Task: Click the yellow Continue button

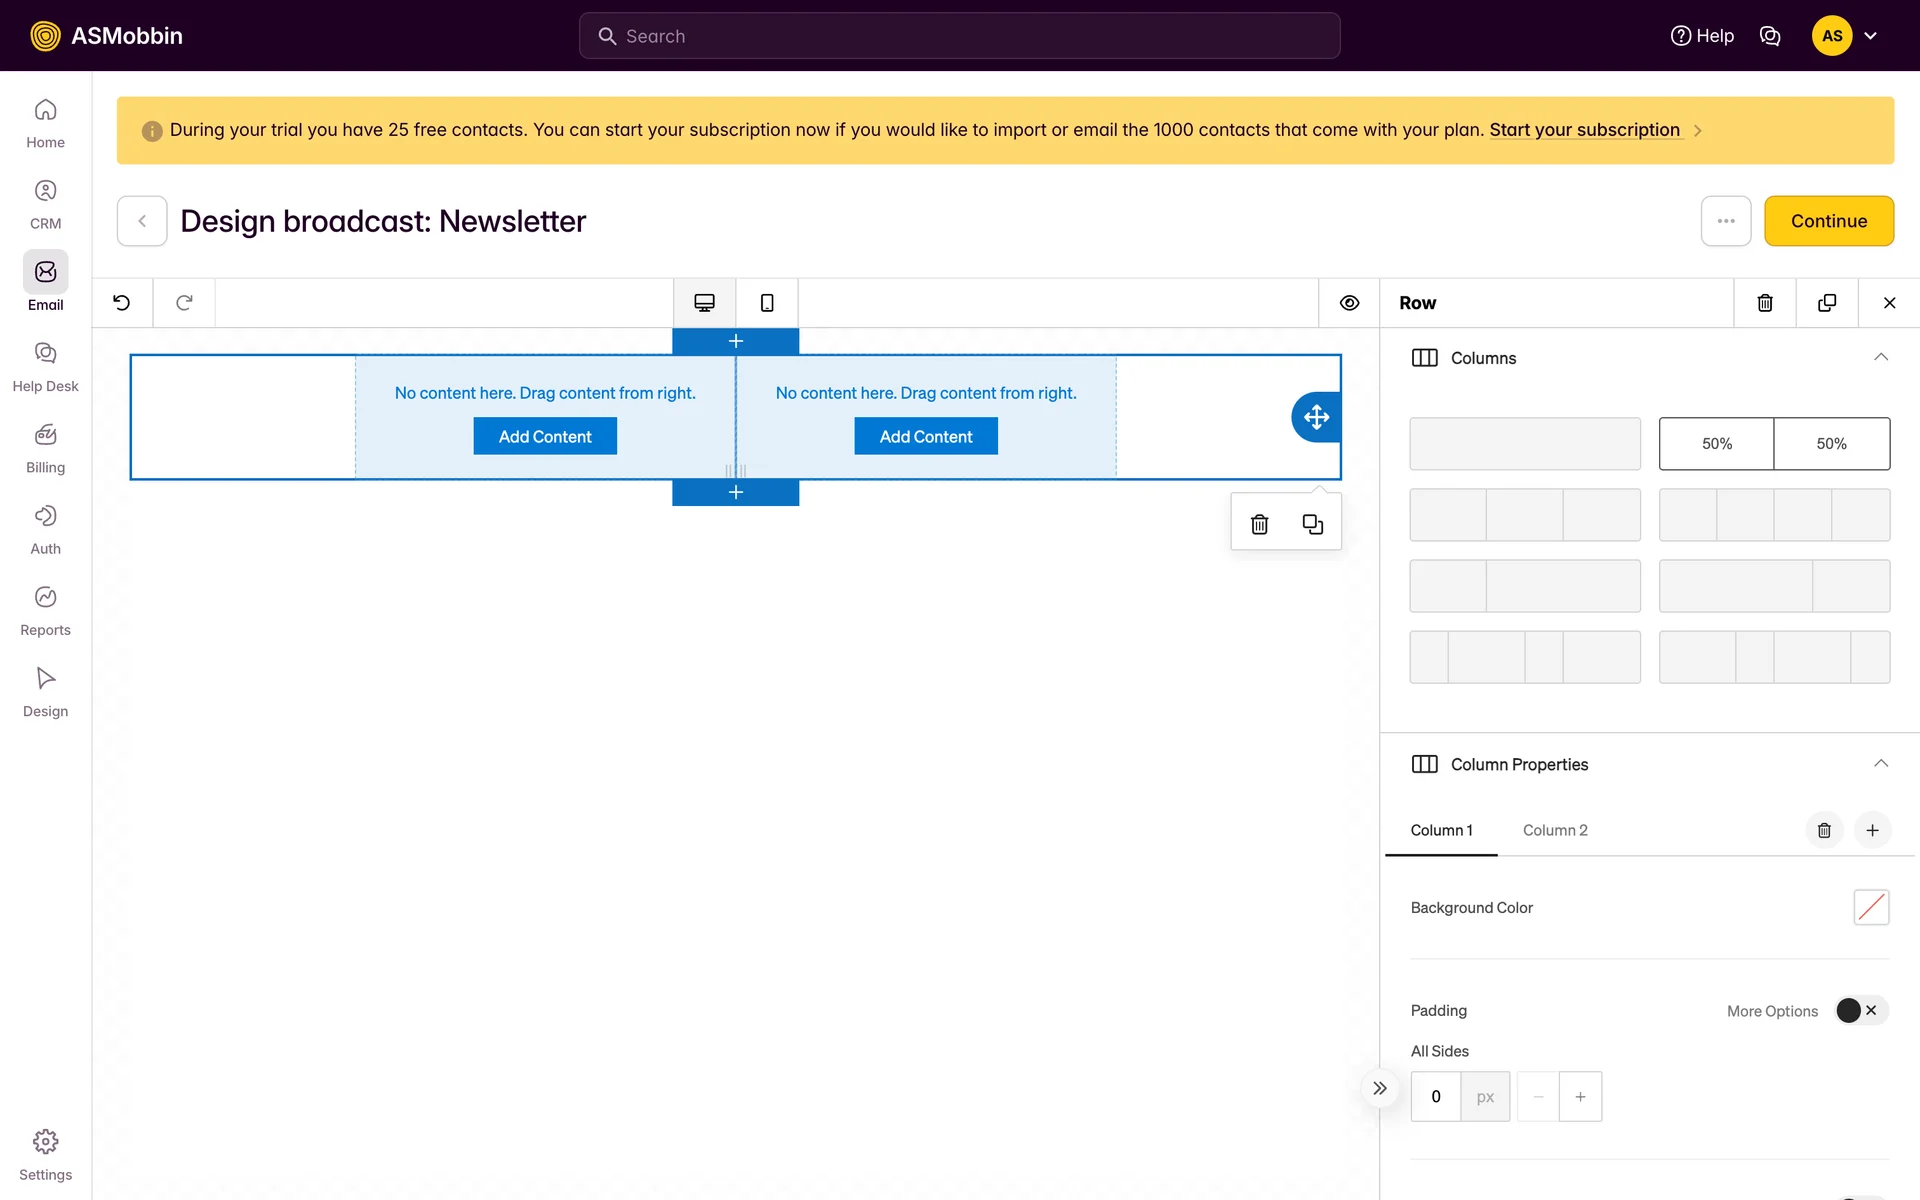Action: 1828,221
